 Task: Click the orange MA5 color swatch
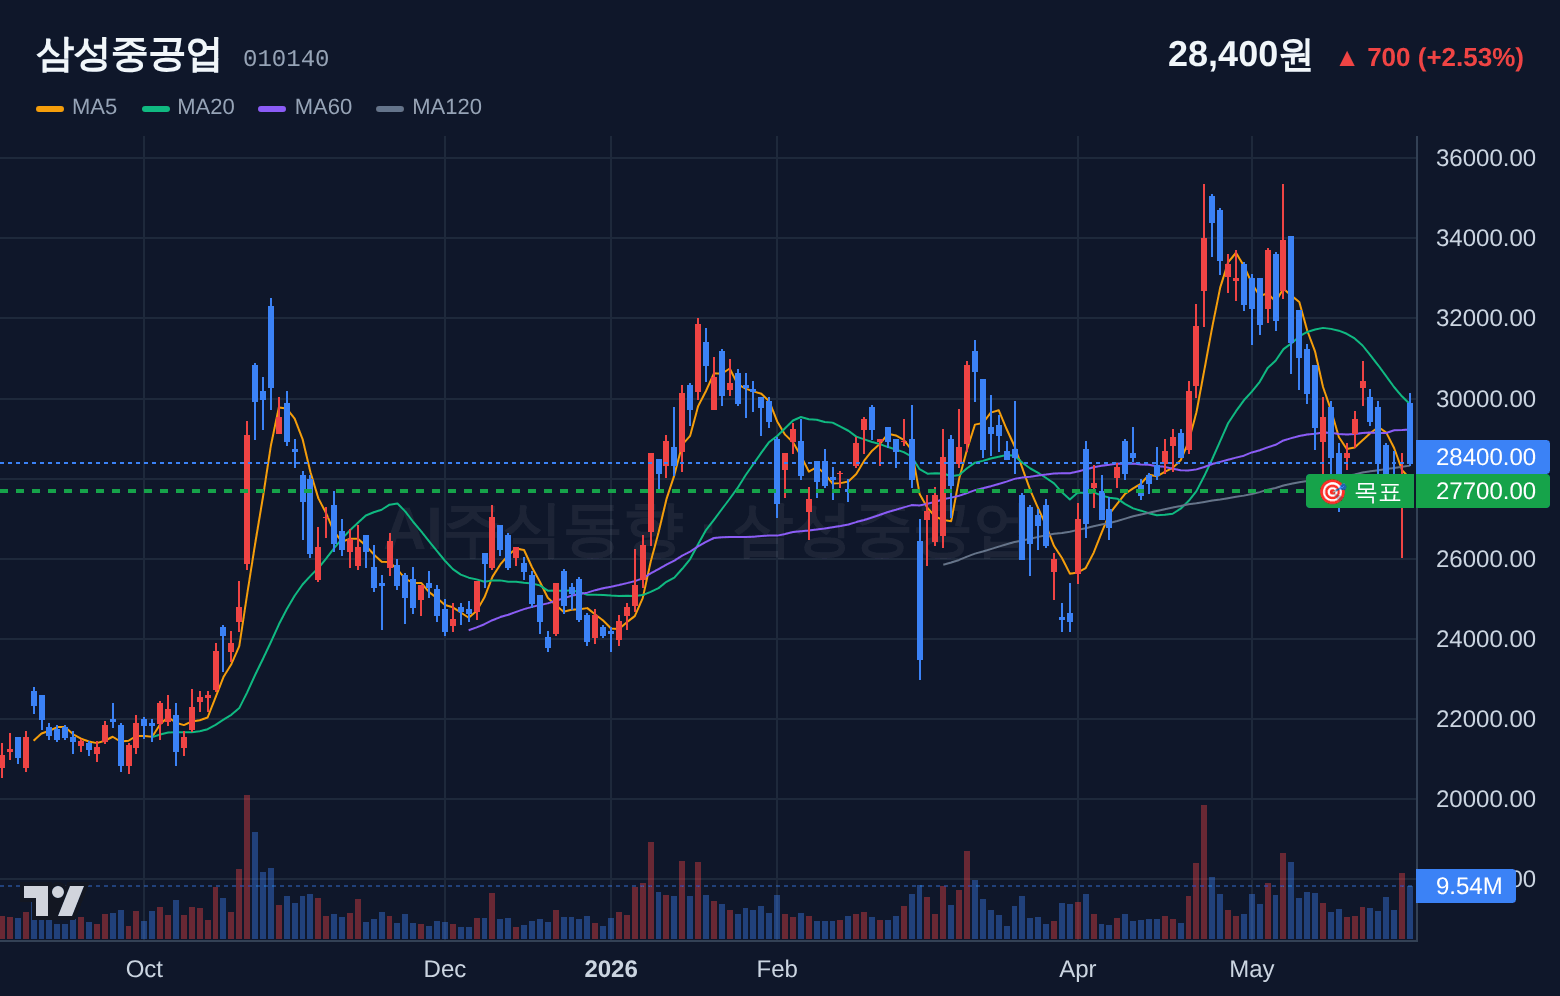click(x=50, y=108)
